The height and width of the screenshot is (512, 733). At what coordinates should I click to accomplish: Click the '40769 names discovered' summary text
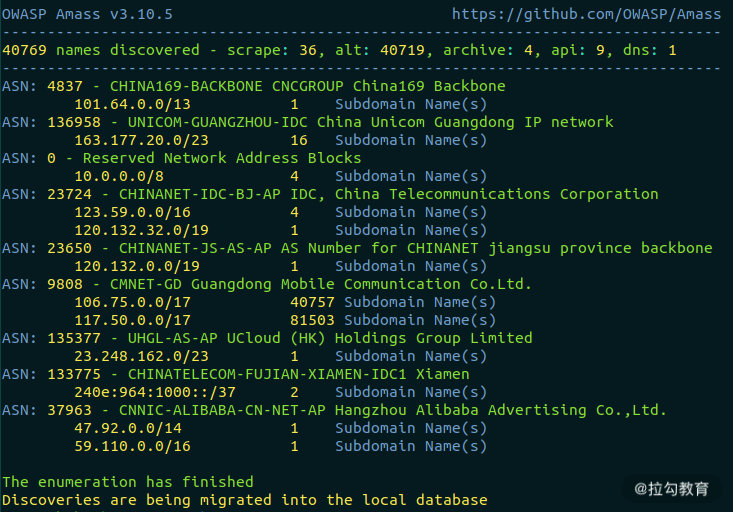coord(101,50)
